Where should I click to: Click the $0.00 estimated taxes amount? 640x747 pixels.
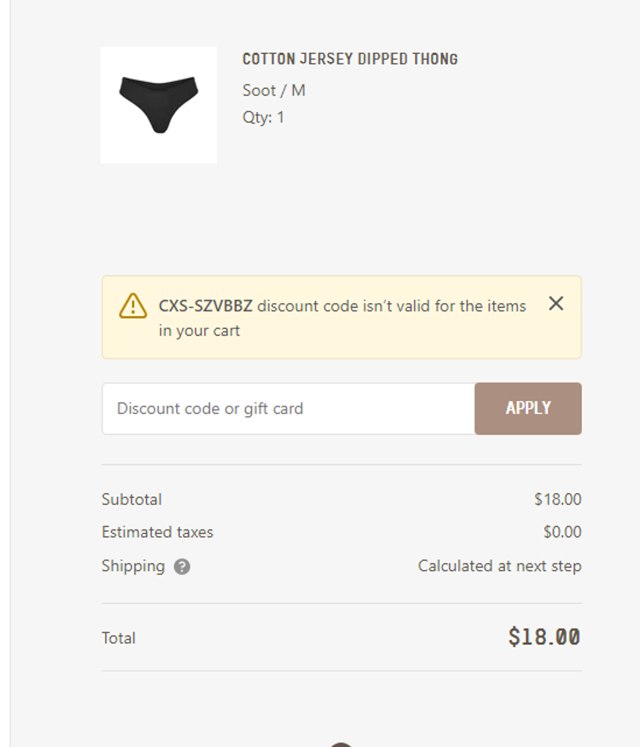pos(562,532)
